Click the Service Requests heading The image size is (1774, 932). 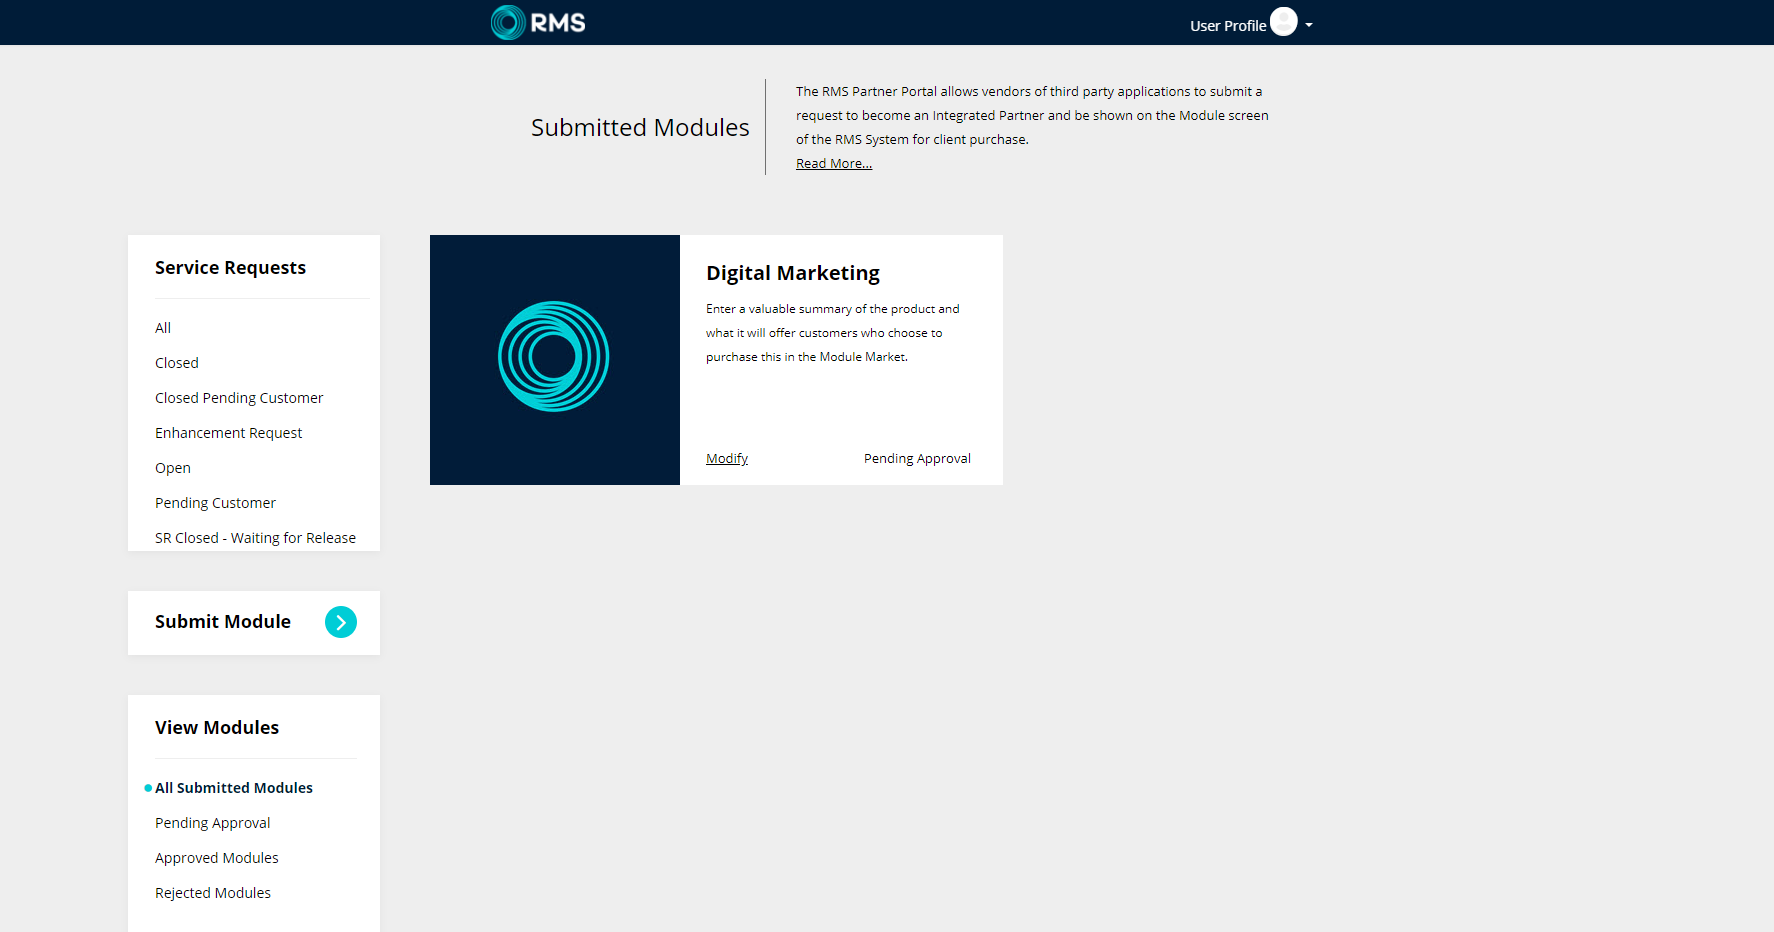pyautogui.click(x=230, y=267)
